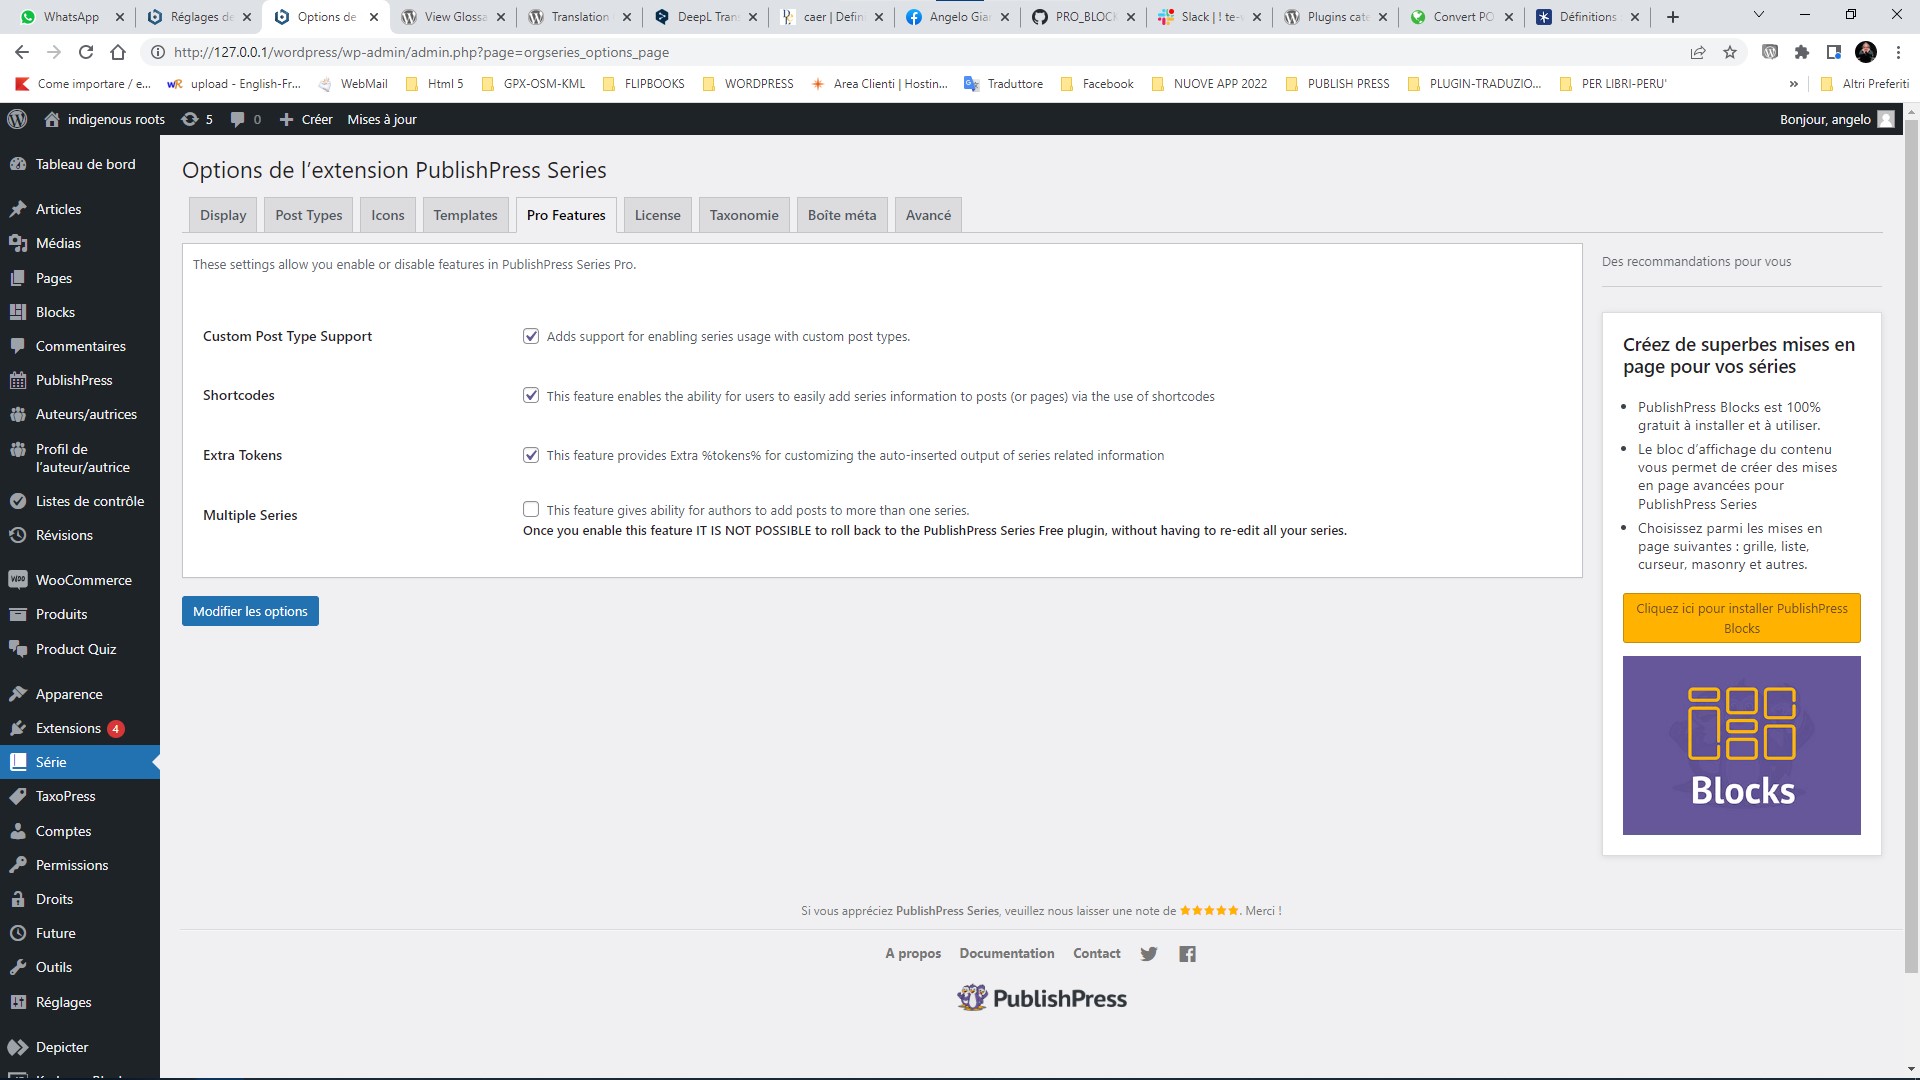
Task: Click the browser home icon
Action: coord(118,52)
